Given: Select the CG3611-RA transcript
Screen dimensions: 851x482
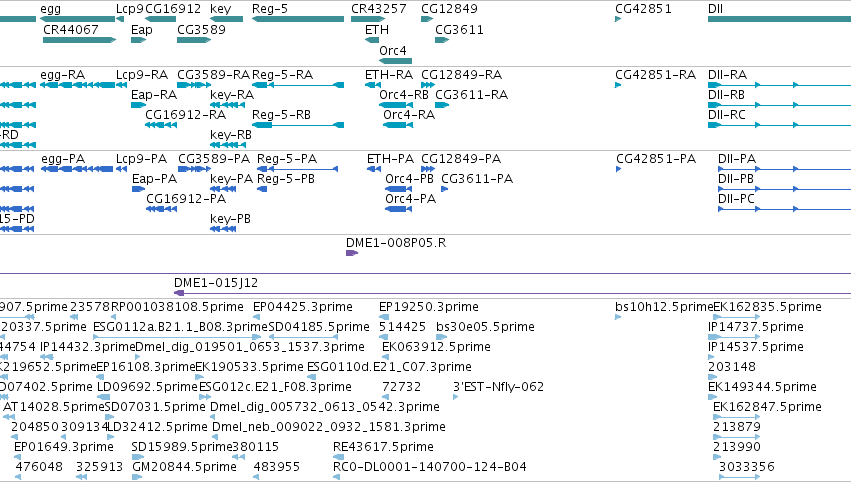Looking at the screenshot, I should [442, 105].
